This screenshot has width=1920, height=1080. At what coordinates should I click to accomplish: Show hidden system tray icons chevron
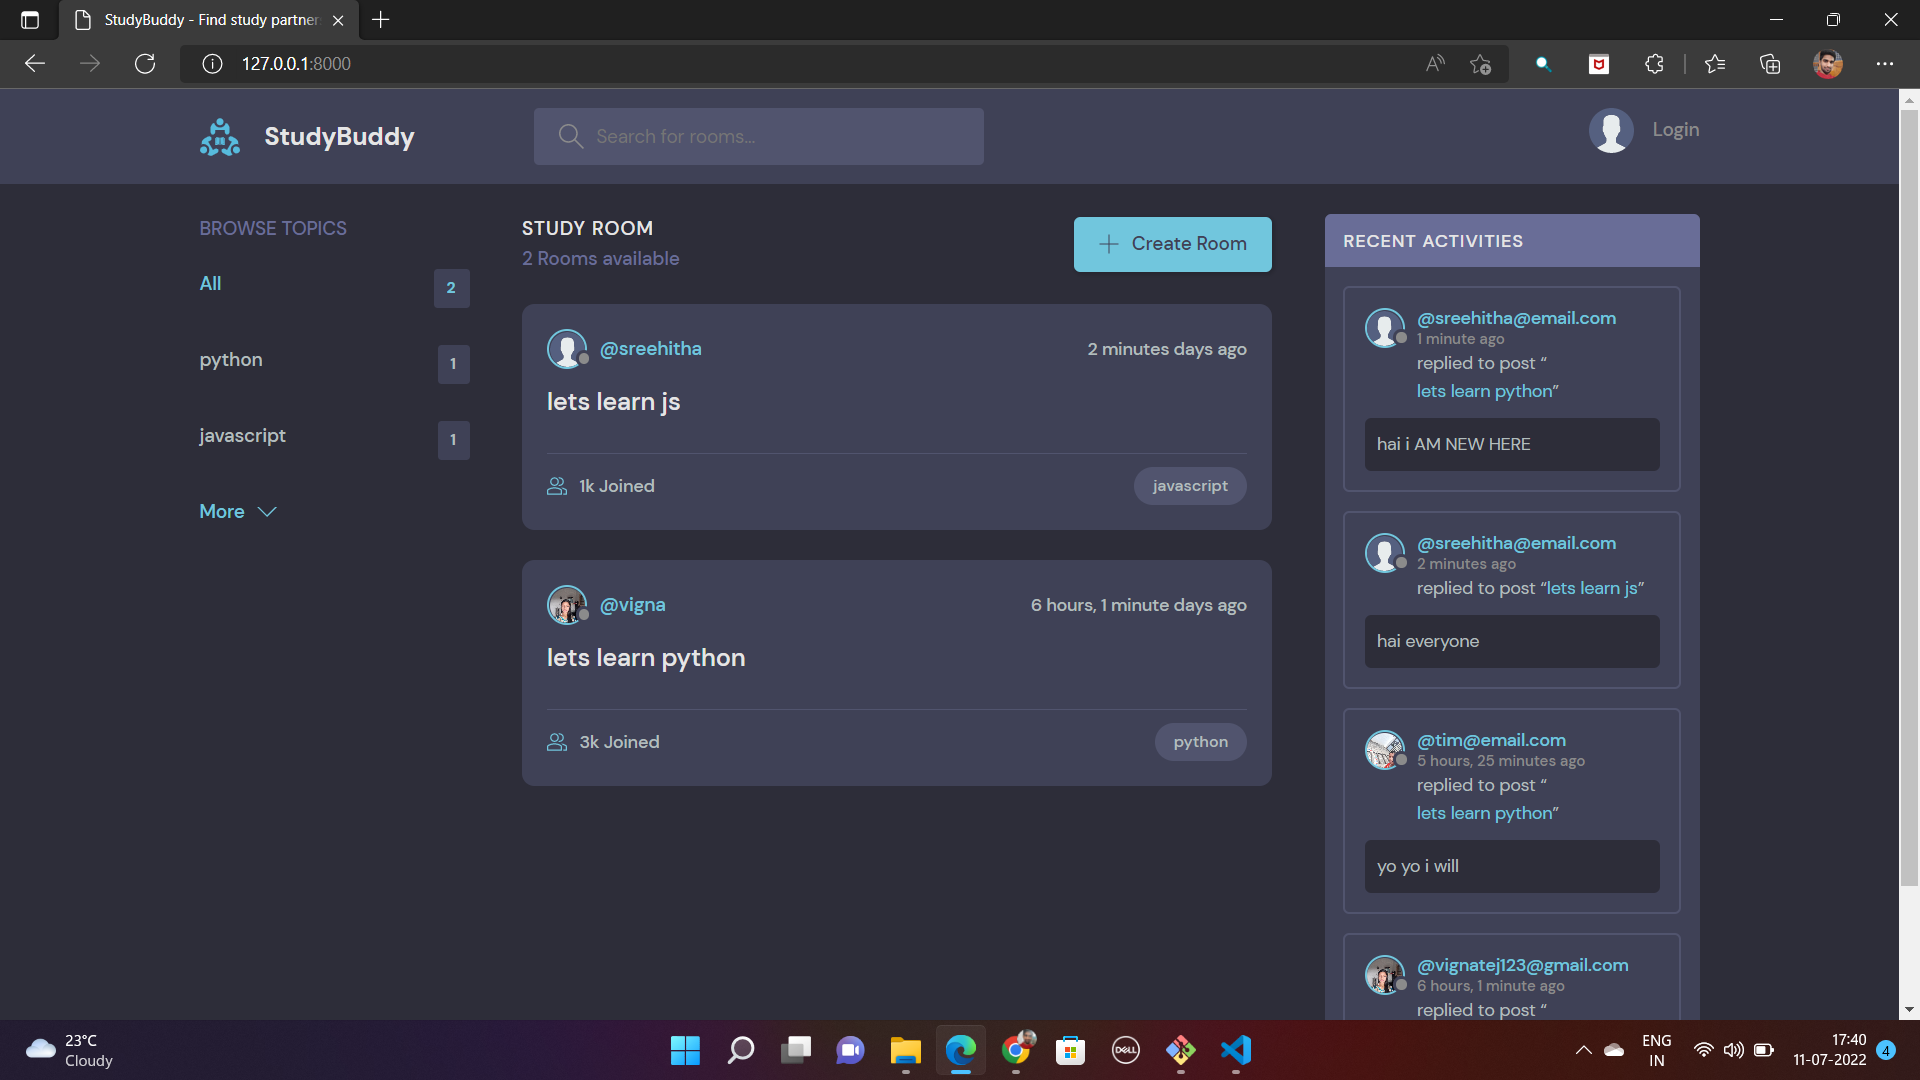[1583, 1050]
